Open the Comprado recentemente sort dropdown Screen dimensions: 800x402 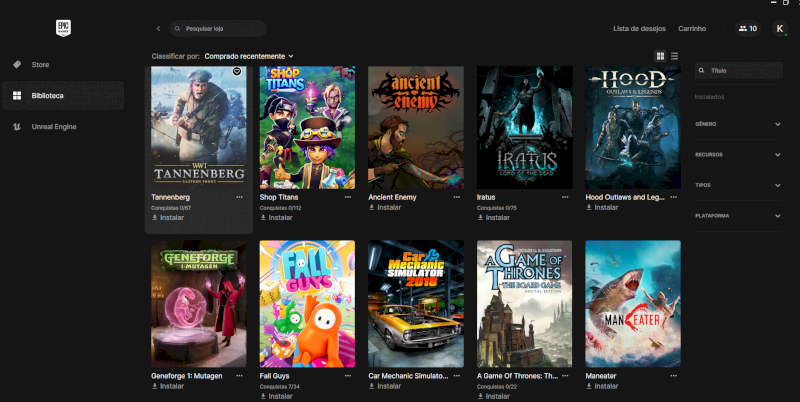tap(249, 56)
